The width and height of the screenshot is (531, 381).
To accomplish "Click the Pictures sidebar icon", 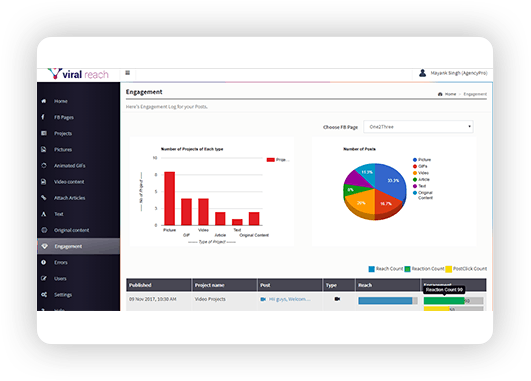I will point(43,149).
